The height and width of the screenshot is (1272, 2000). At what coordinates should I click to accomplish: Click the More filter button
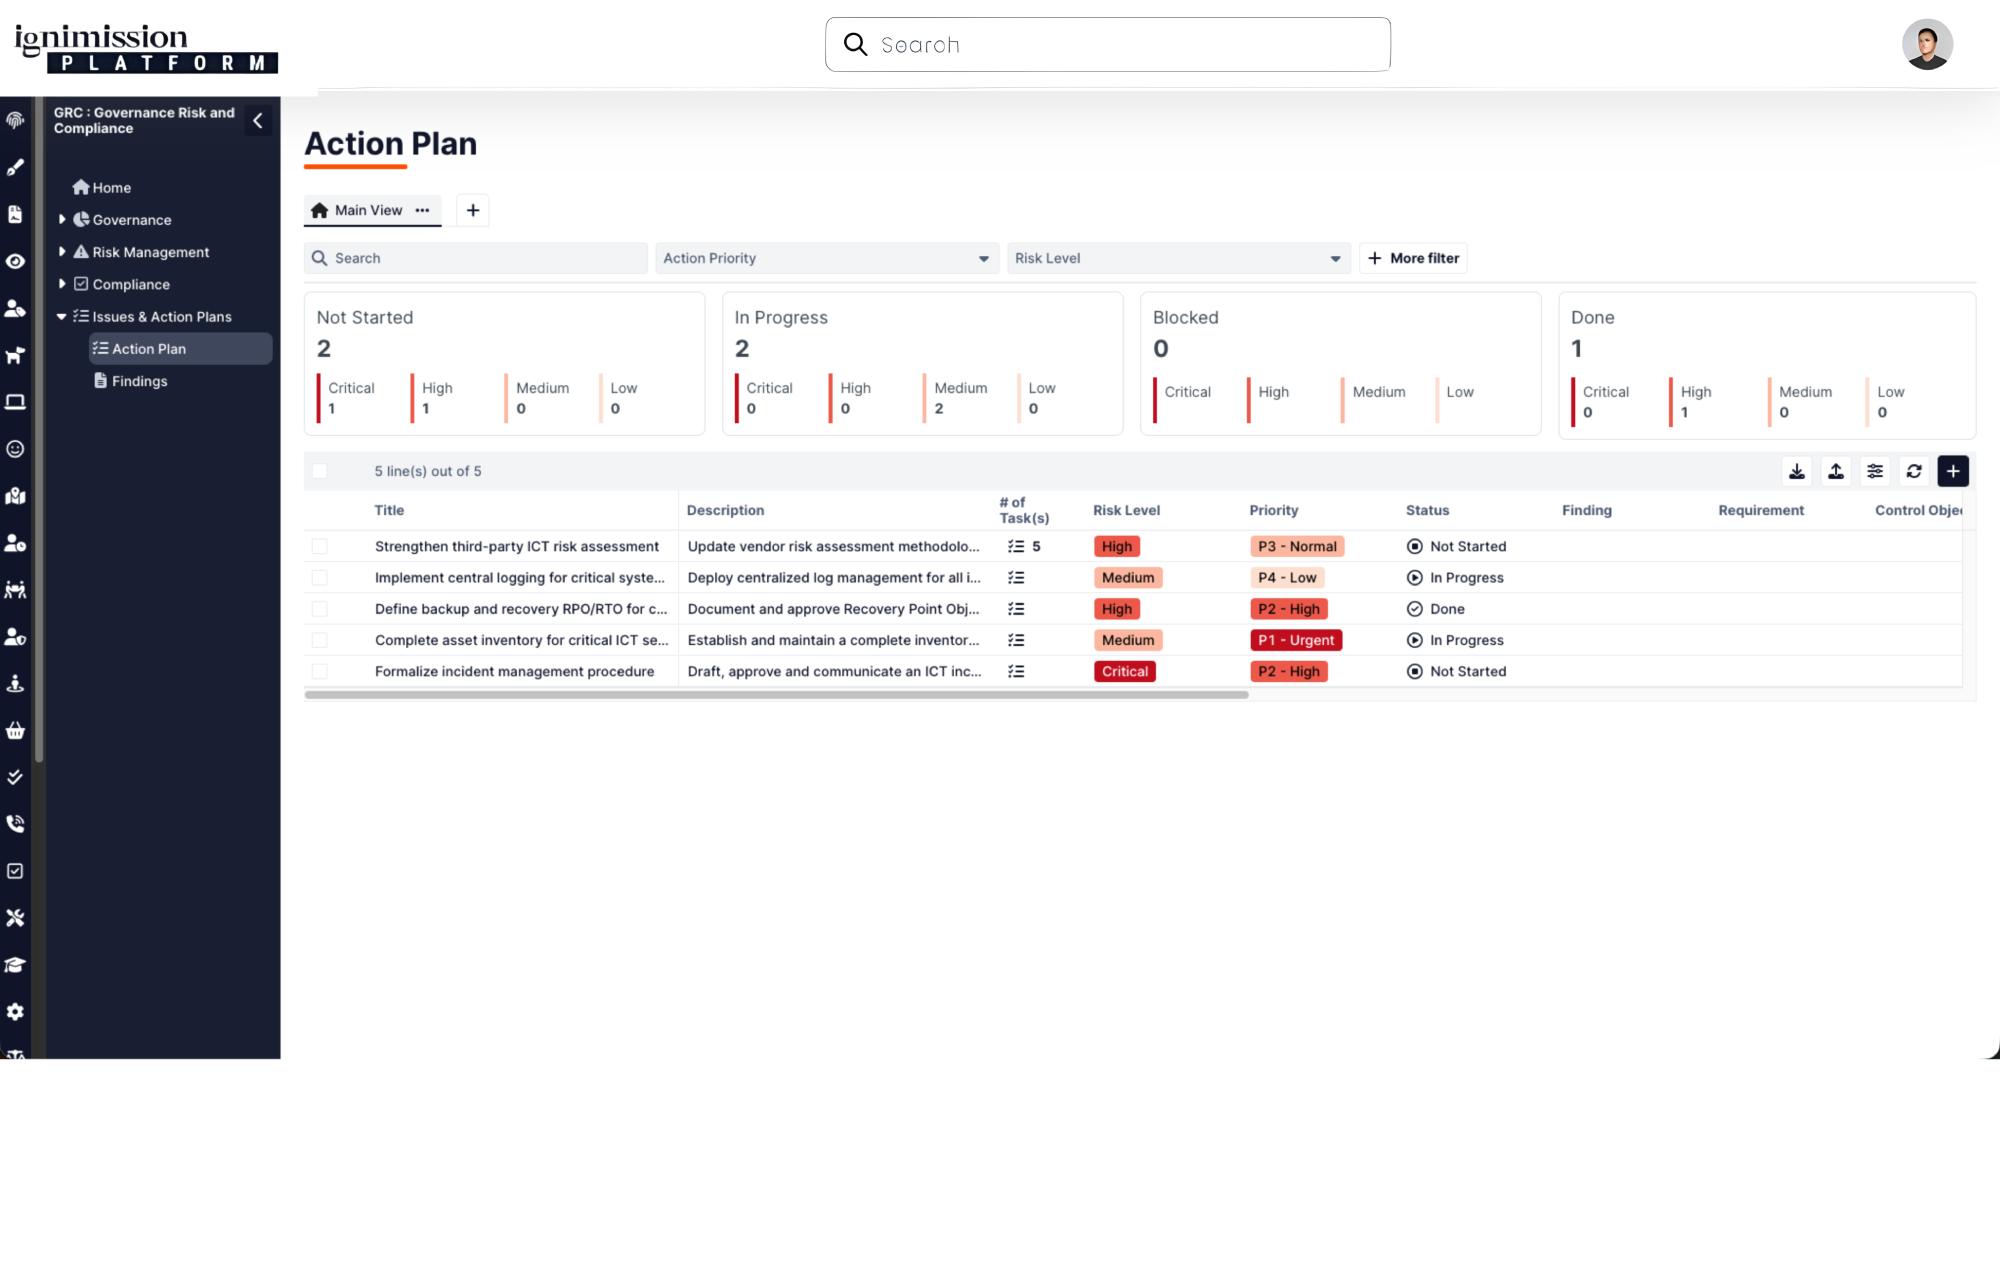[1413, 258]
